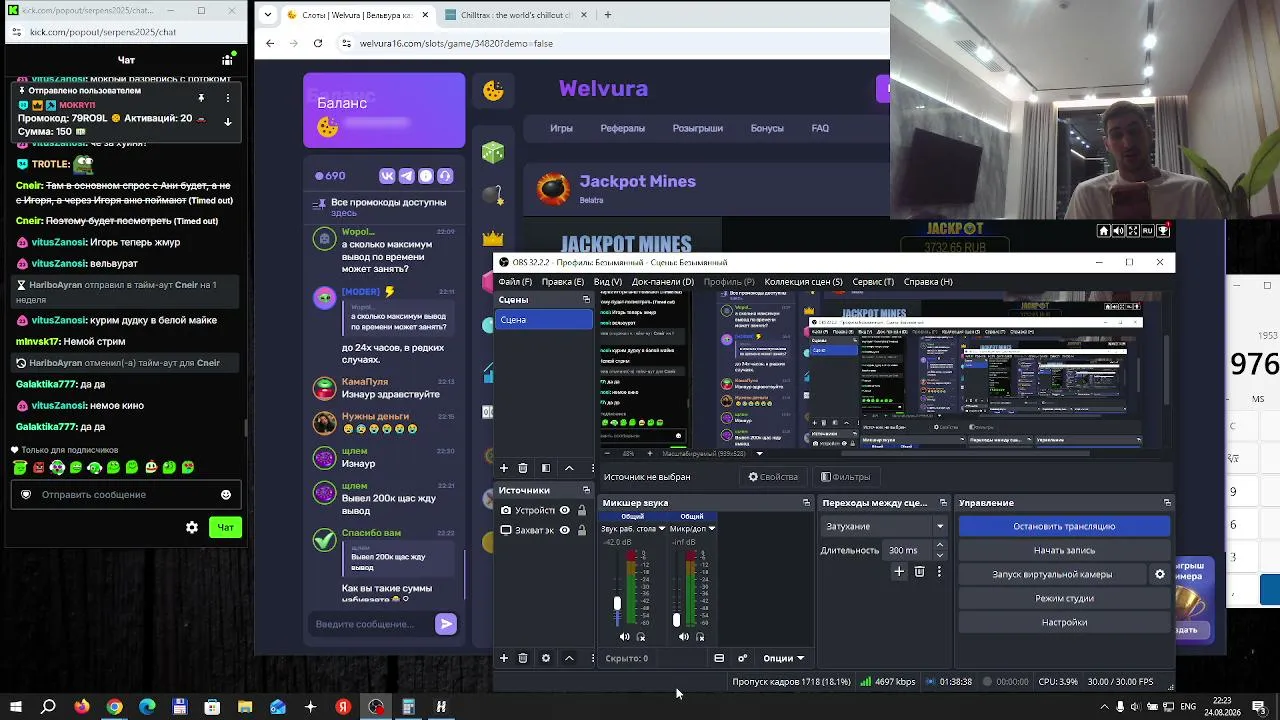This screenshot has width=1280, height=720.
Task: Open new browser tab with plus
Action: [x=607, y=15]
